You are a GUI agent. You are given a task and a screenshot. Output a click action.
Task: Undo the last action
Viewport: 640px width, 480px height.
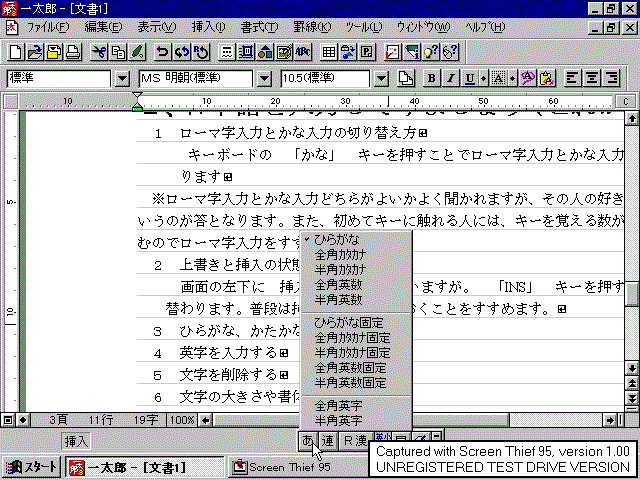162,52
